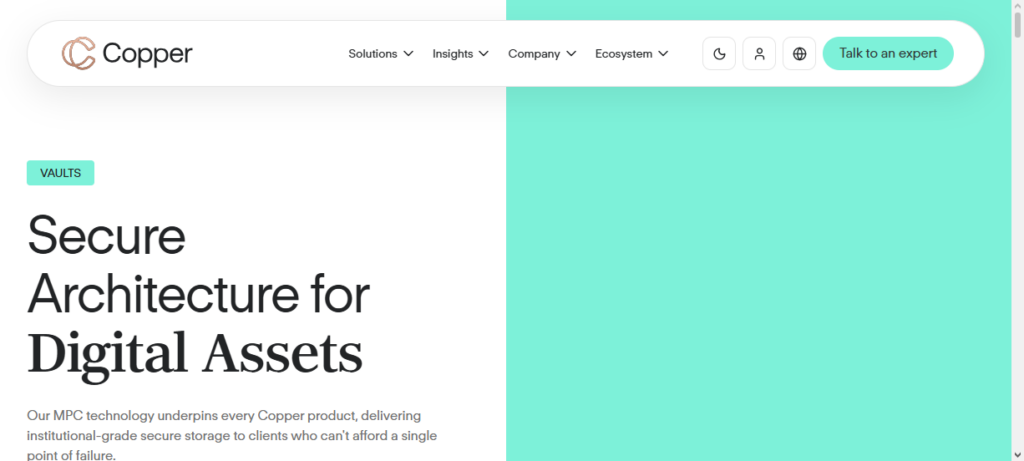Expand the chevron next to Solutions
This screenshot has width=1024, height=461.
[408, 54]
